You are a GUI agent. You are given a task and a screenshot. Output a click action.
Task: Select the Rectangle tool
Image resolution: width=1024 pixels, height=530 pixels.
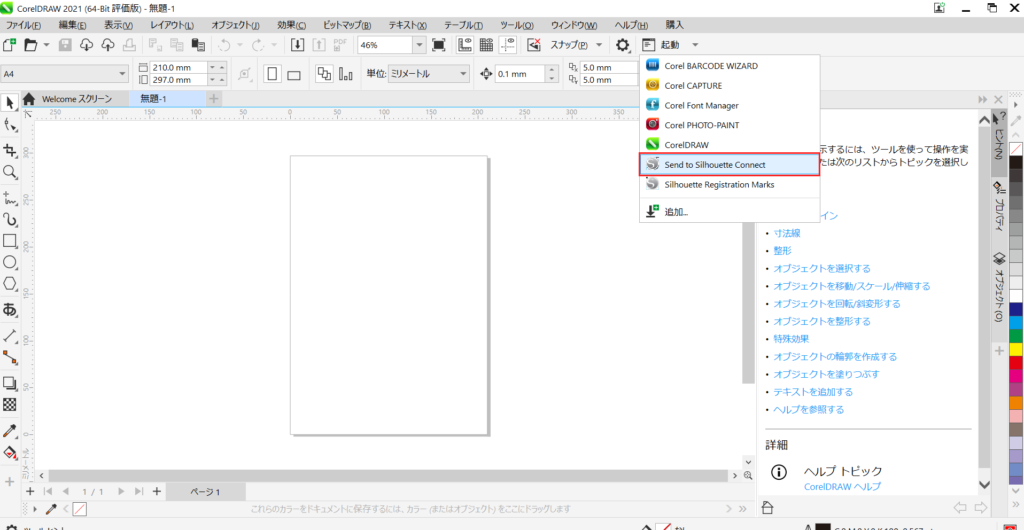coord(10,240)
